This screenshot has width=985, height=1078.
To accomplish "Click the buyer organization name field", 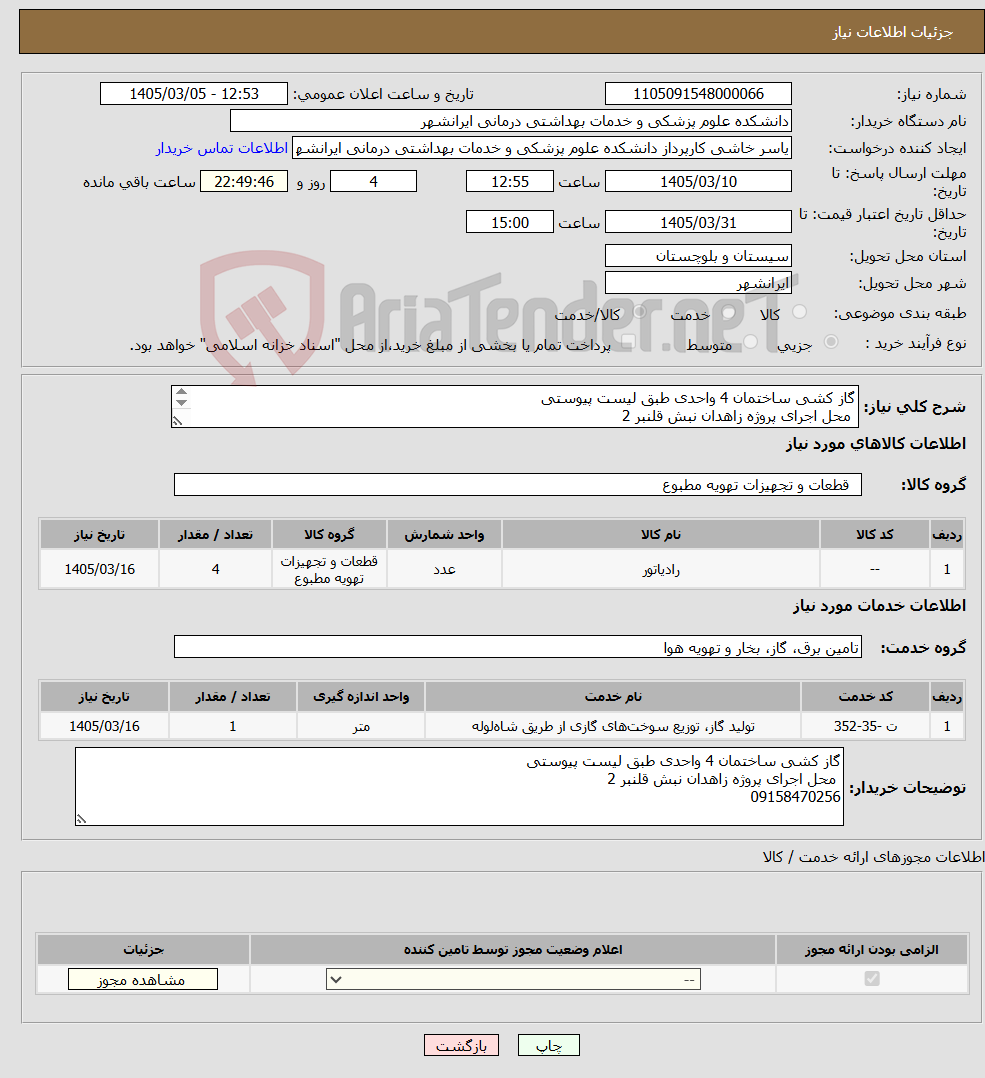I will click(x=511, y=121).
